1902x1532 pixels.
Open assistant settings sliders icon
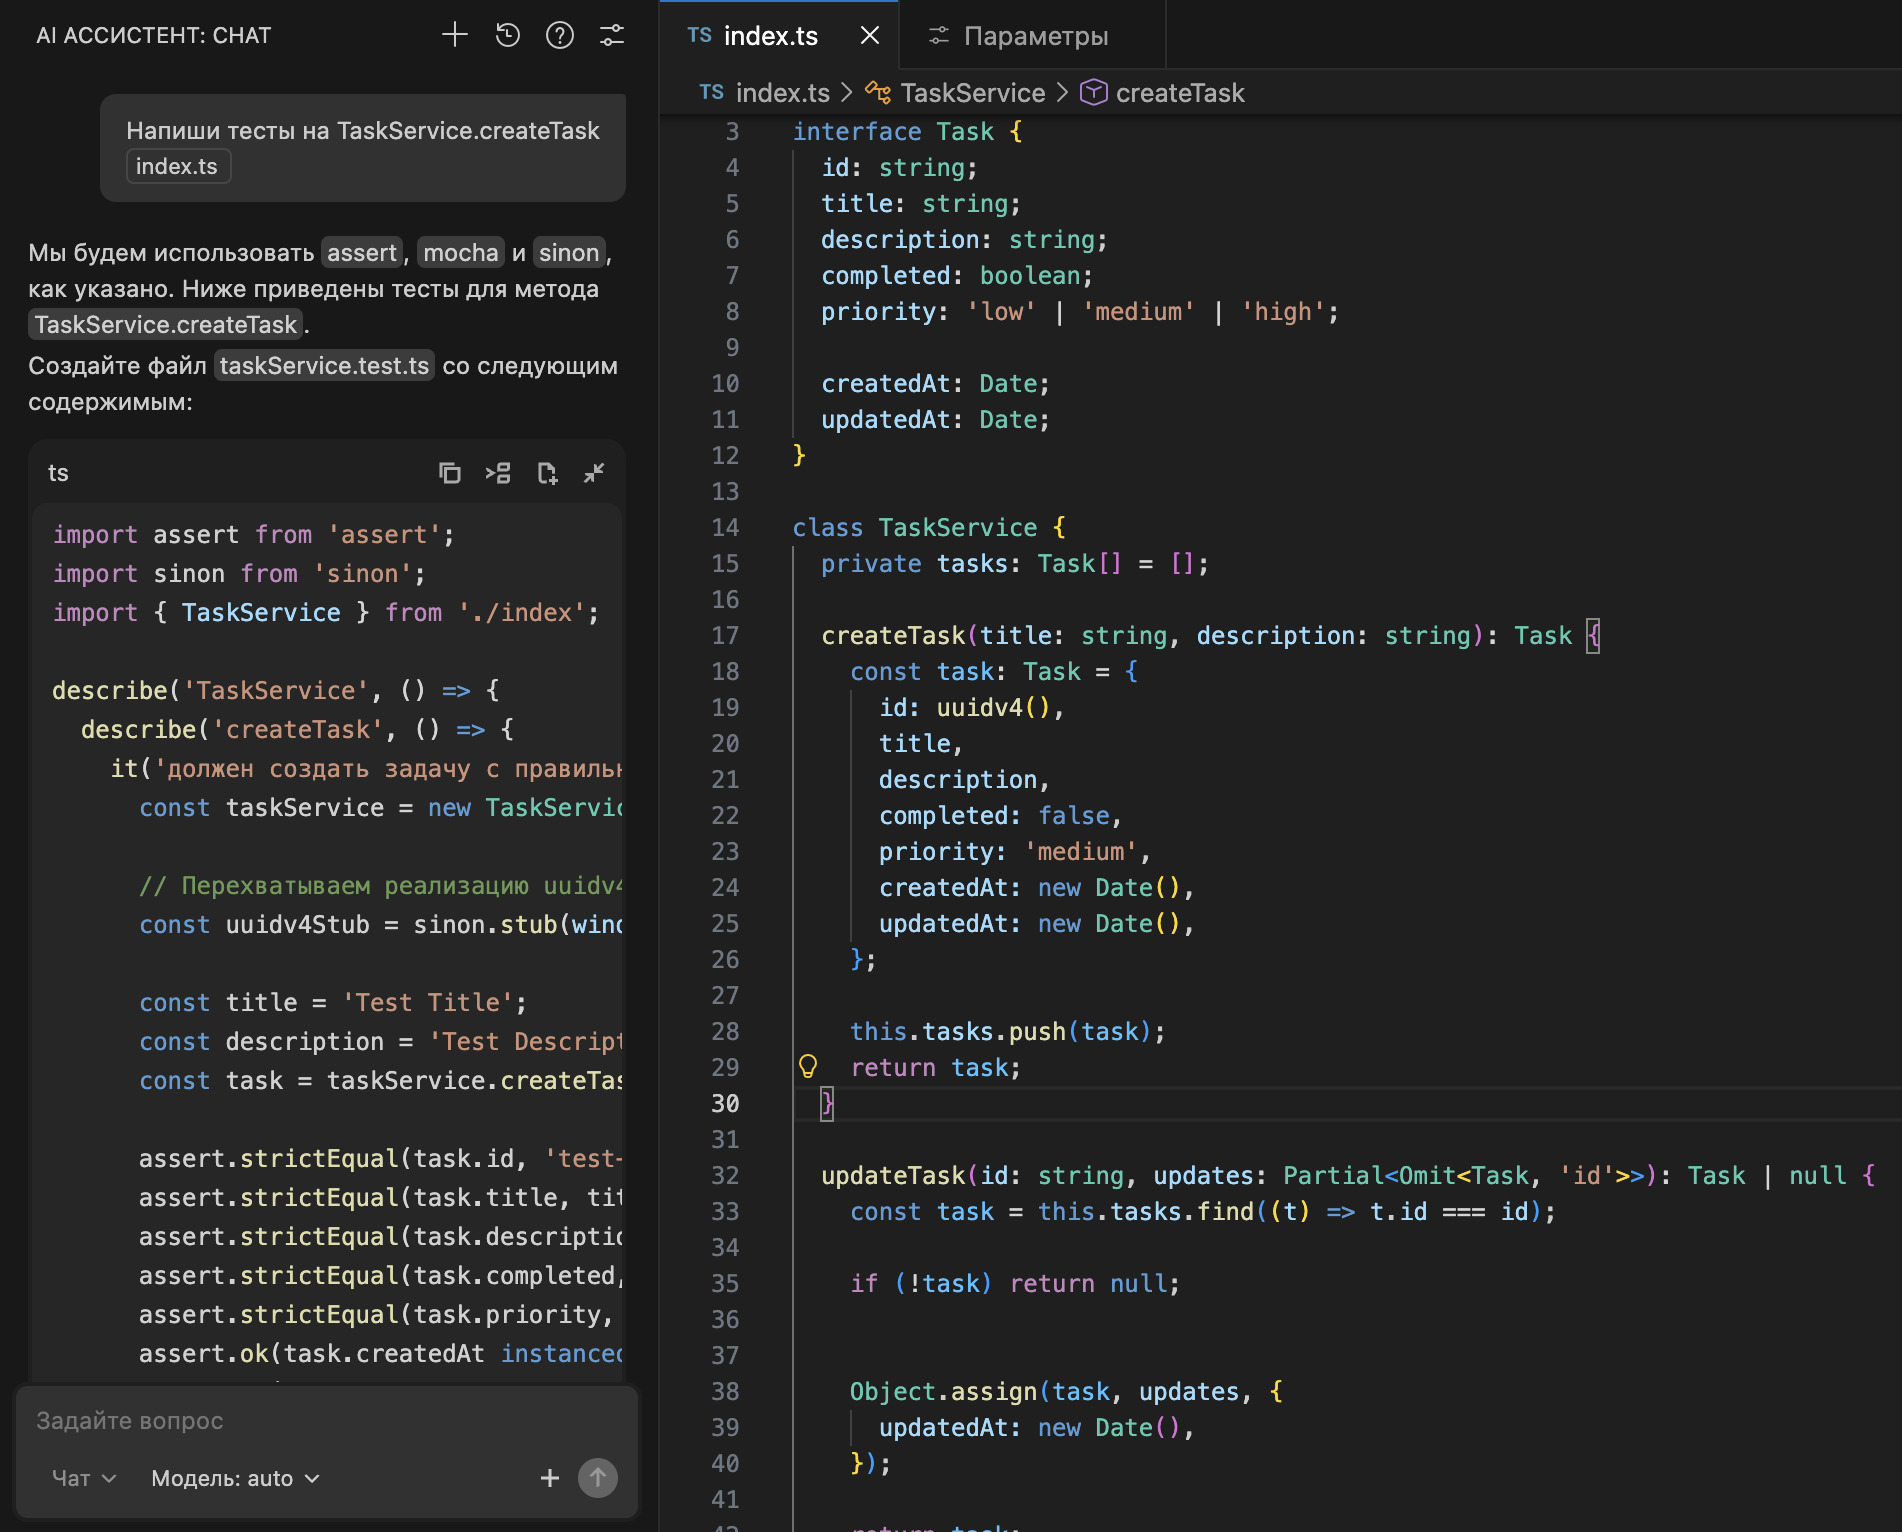[x=612, y=35]
